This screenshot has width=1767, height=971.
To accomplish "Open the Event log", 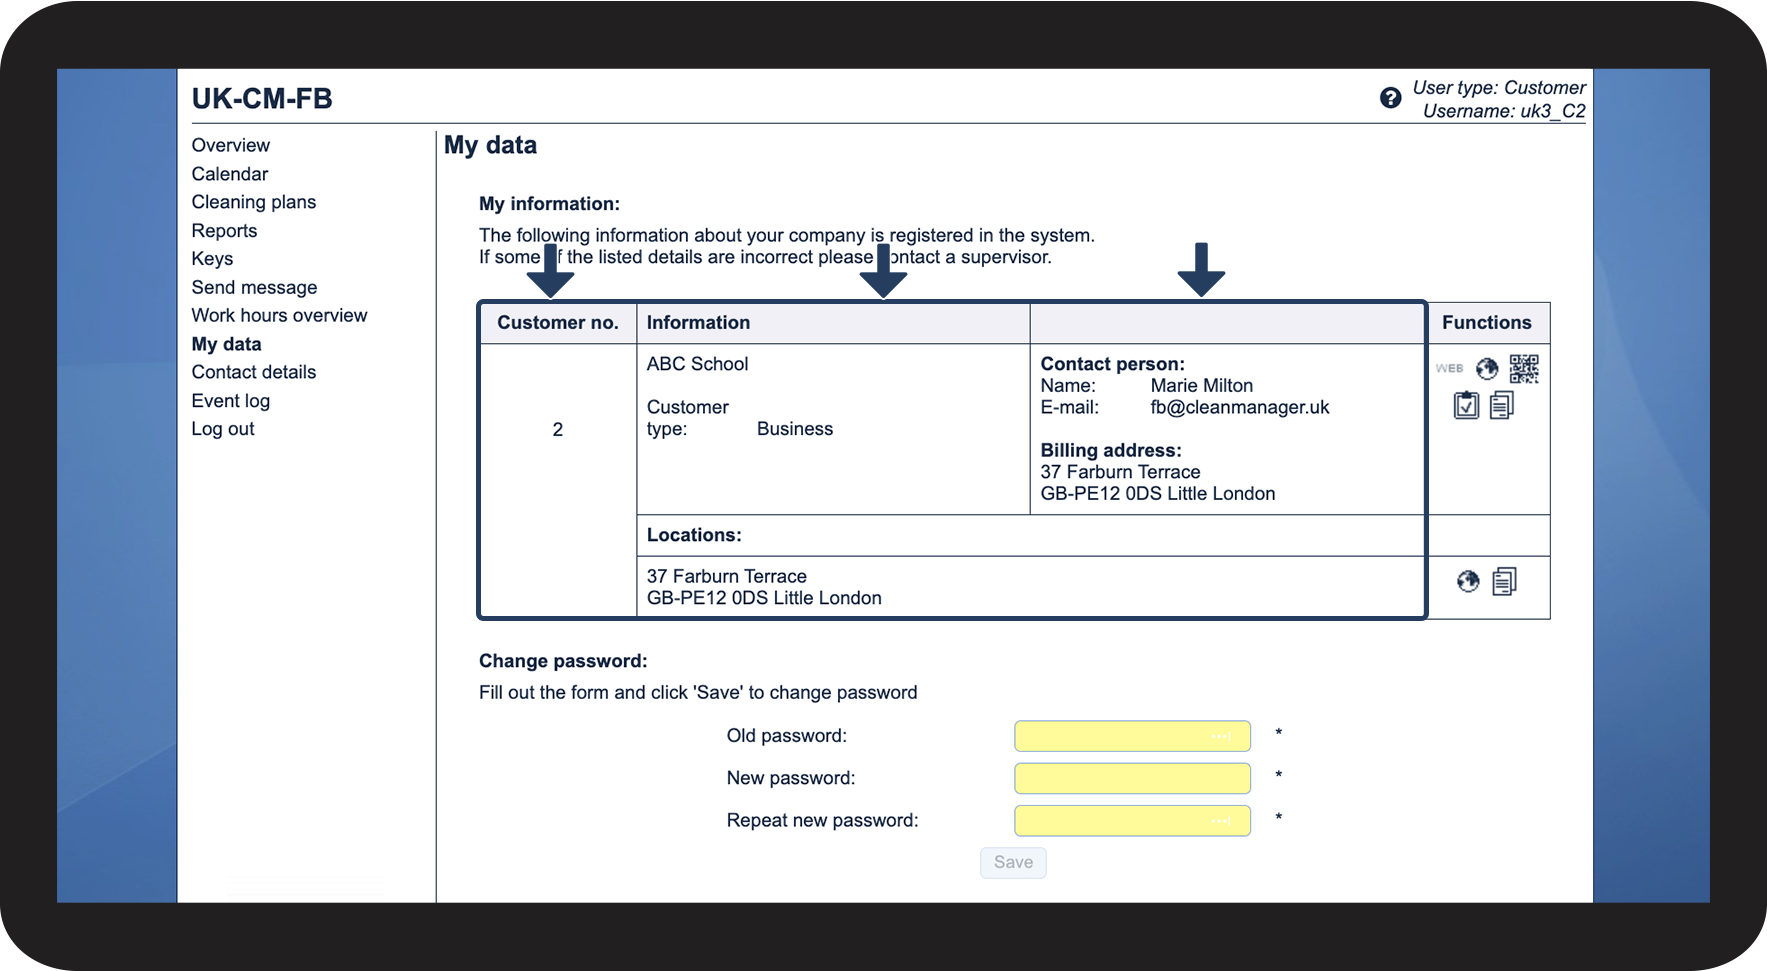I will point(231,401).
